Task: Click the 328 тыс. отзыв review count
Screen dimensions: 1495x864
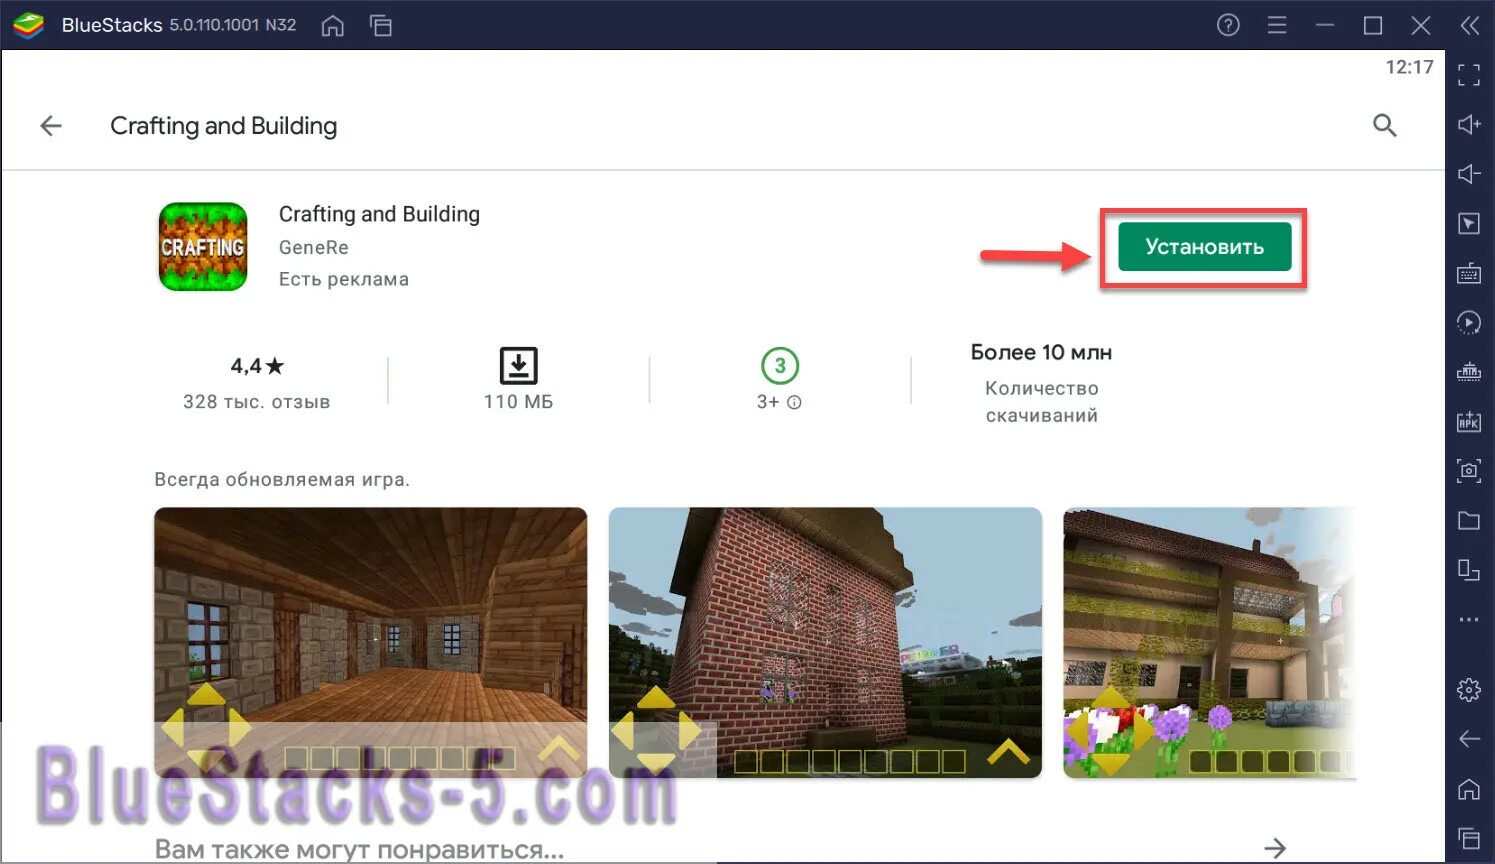Action: pyautogui.click(x=256, y=402)
